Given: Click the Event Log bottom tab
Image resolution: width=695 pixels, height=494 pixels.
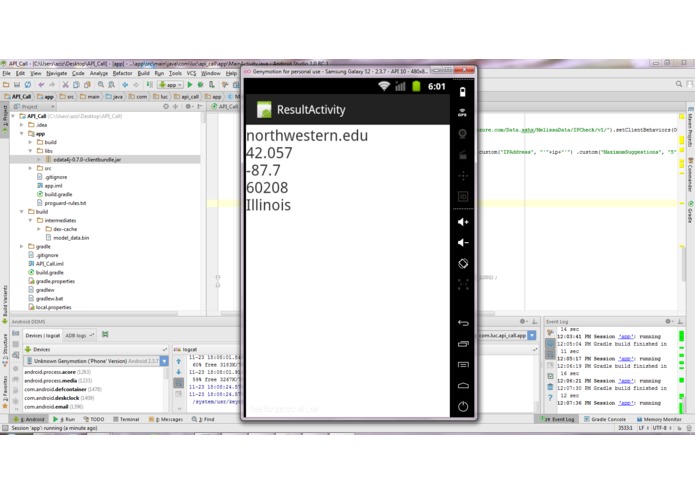Looking at the screenshot, I should click(557, 419).
